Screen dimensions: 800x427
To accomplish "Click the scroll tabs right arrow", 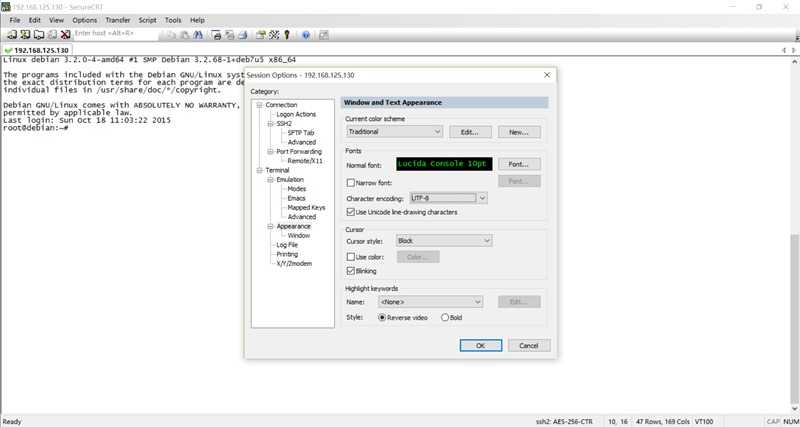I will coord(793,51).
